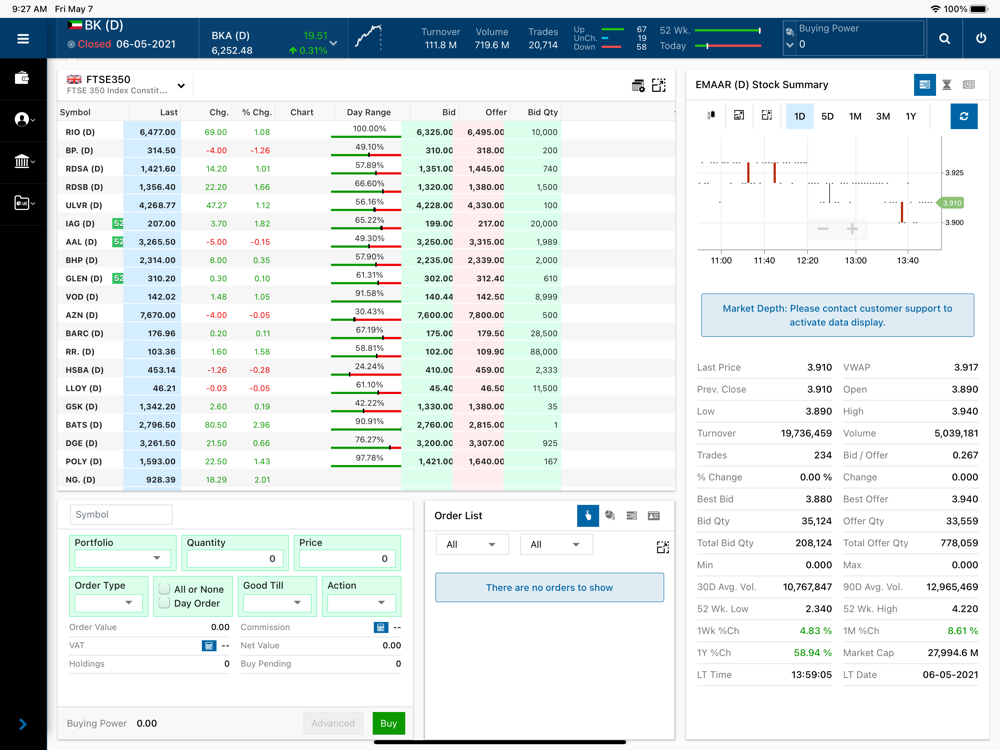Open watchlist customize icon above table
The height and width of the screenshot is (750, 1000).
click(638, 85)
